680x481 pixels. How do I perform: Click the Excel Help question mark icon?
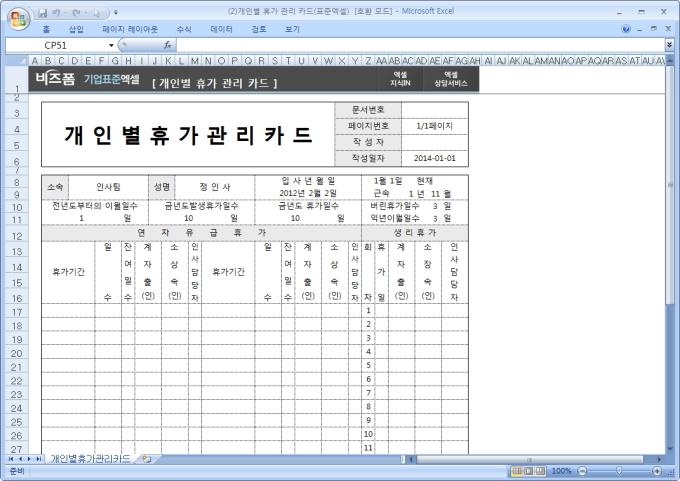point(626,29)
